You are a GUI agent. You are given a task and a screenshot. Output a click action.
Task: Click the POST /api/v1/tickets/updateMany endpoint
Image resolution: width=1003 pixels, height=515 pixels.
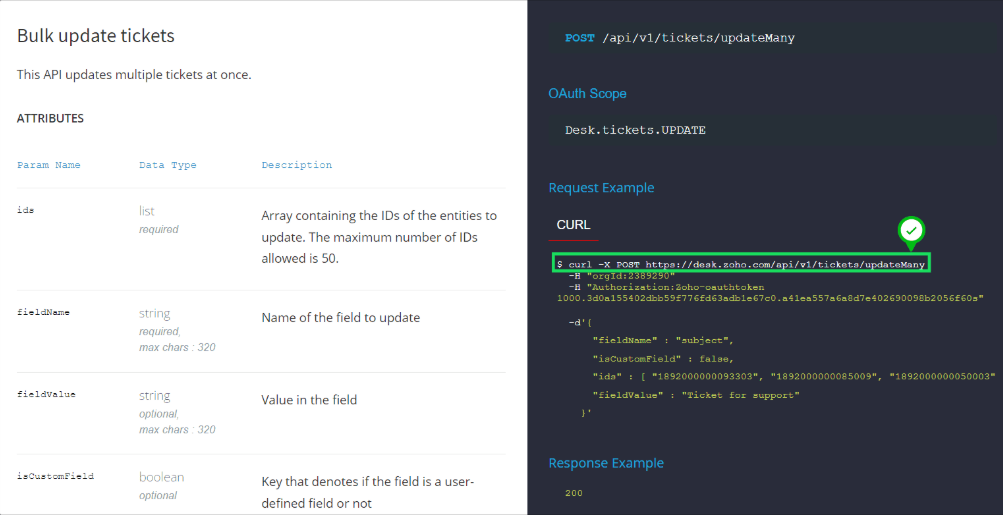point(680,38)
